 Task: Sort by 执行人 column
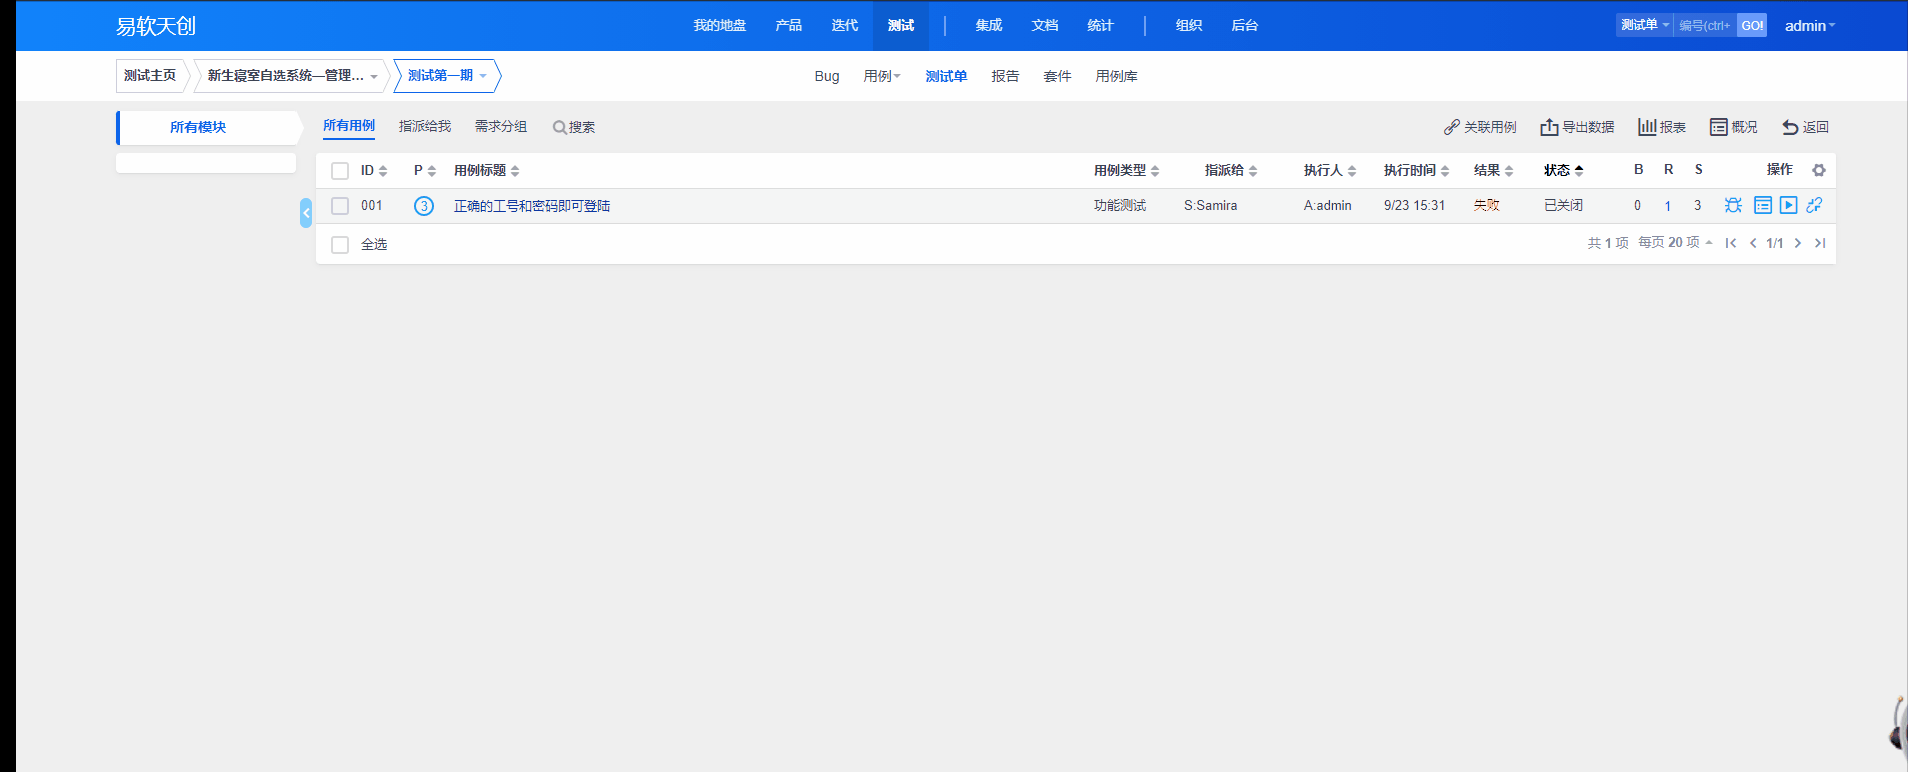[x=1330, y=171]
